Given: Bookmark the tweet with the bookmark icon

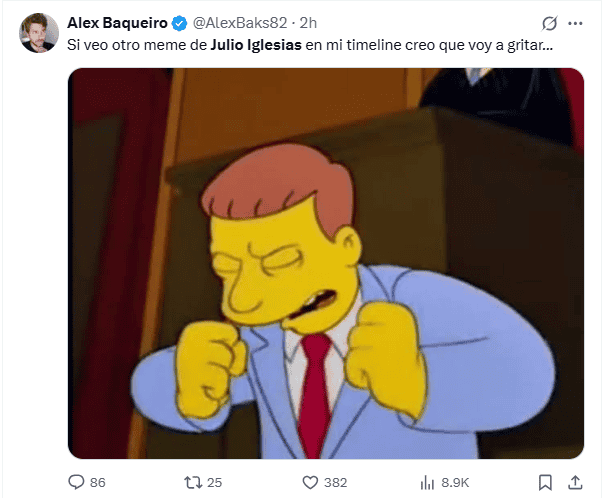Looking at the screenshot, I should (x=545, y=483).
